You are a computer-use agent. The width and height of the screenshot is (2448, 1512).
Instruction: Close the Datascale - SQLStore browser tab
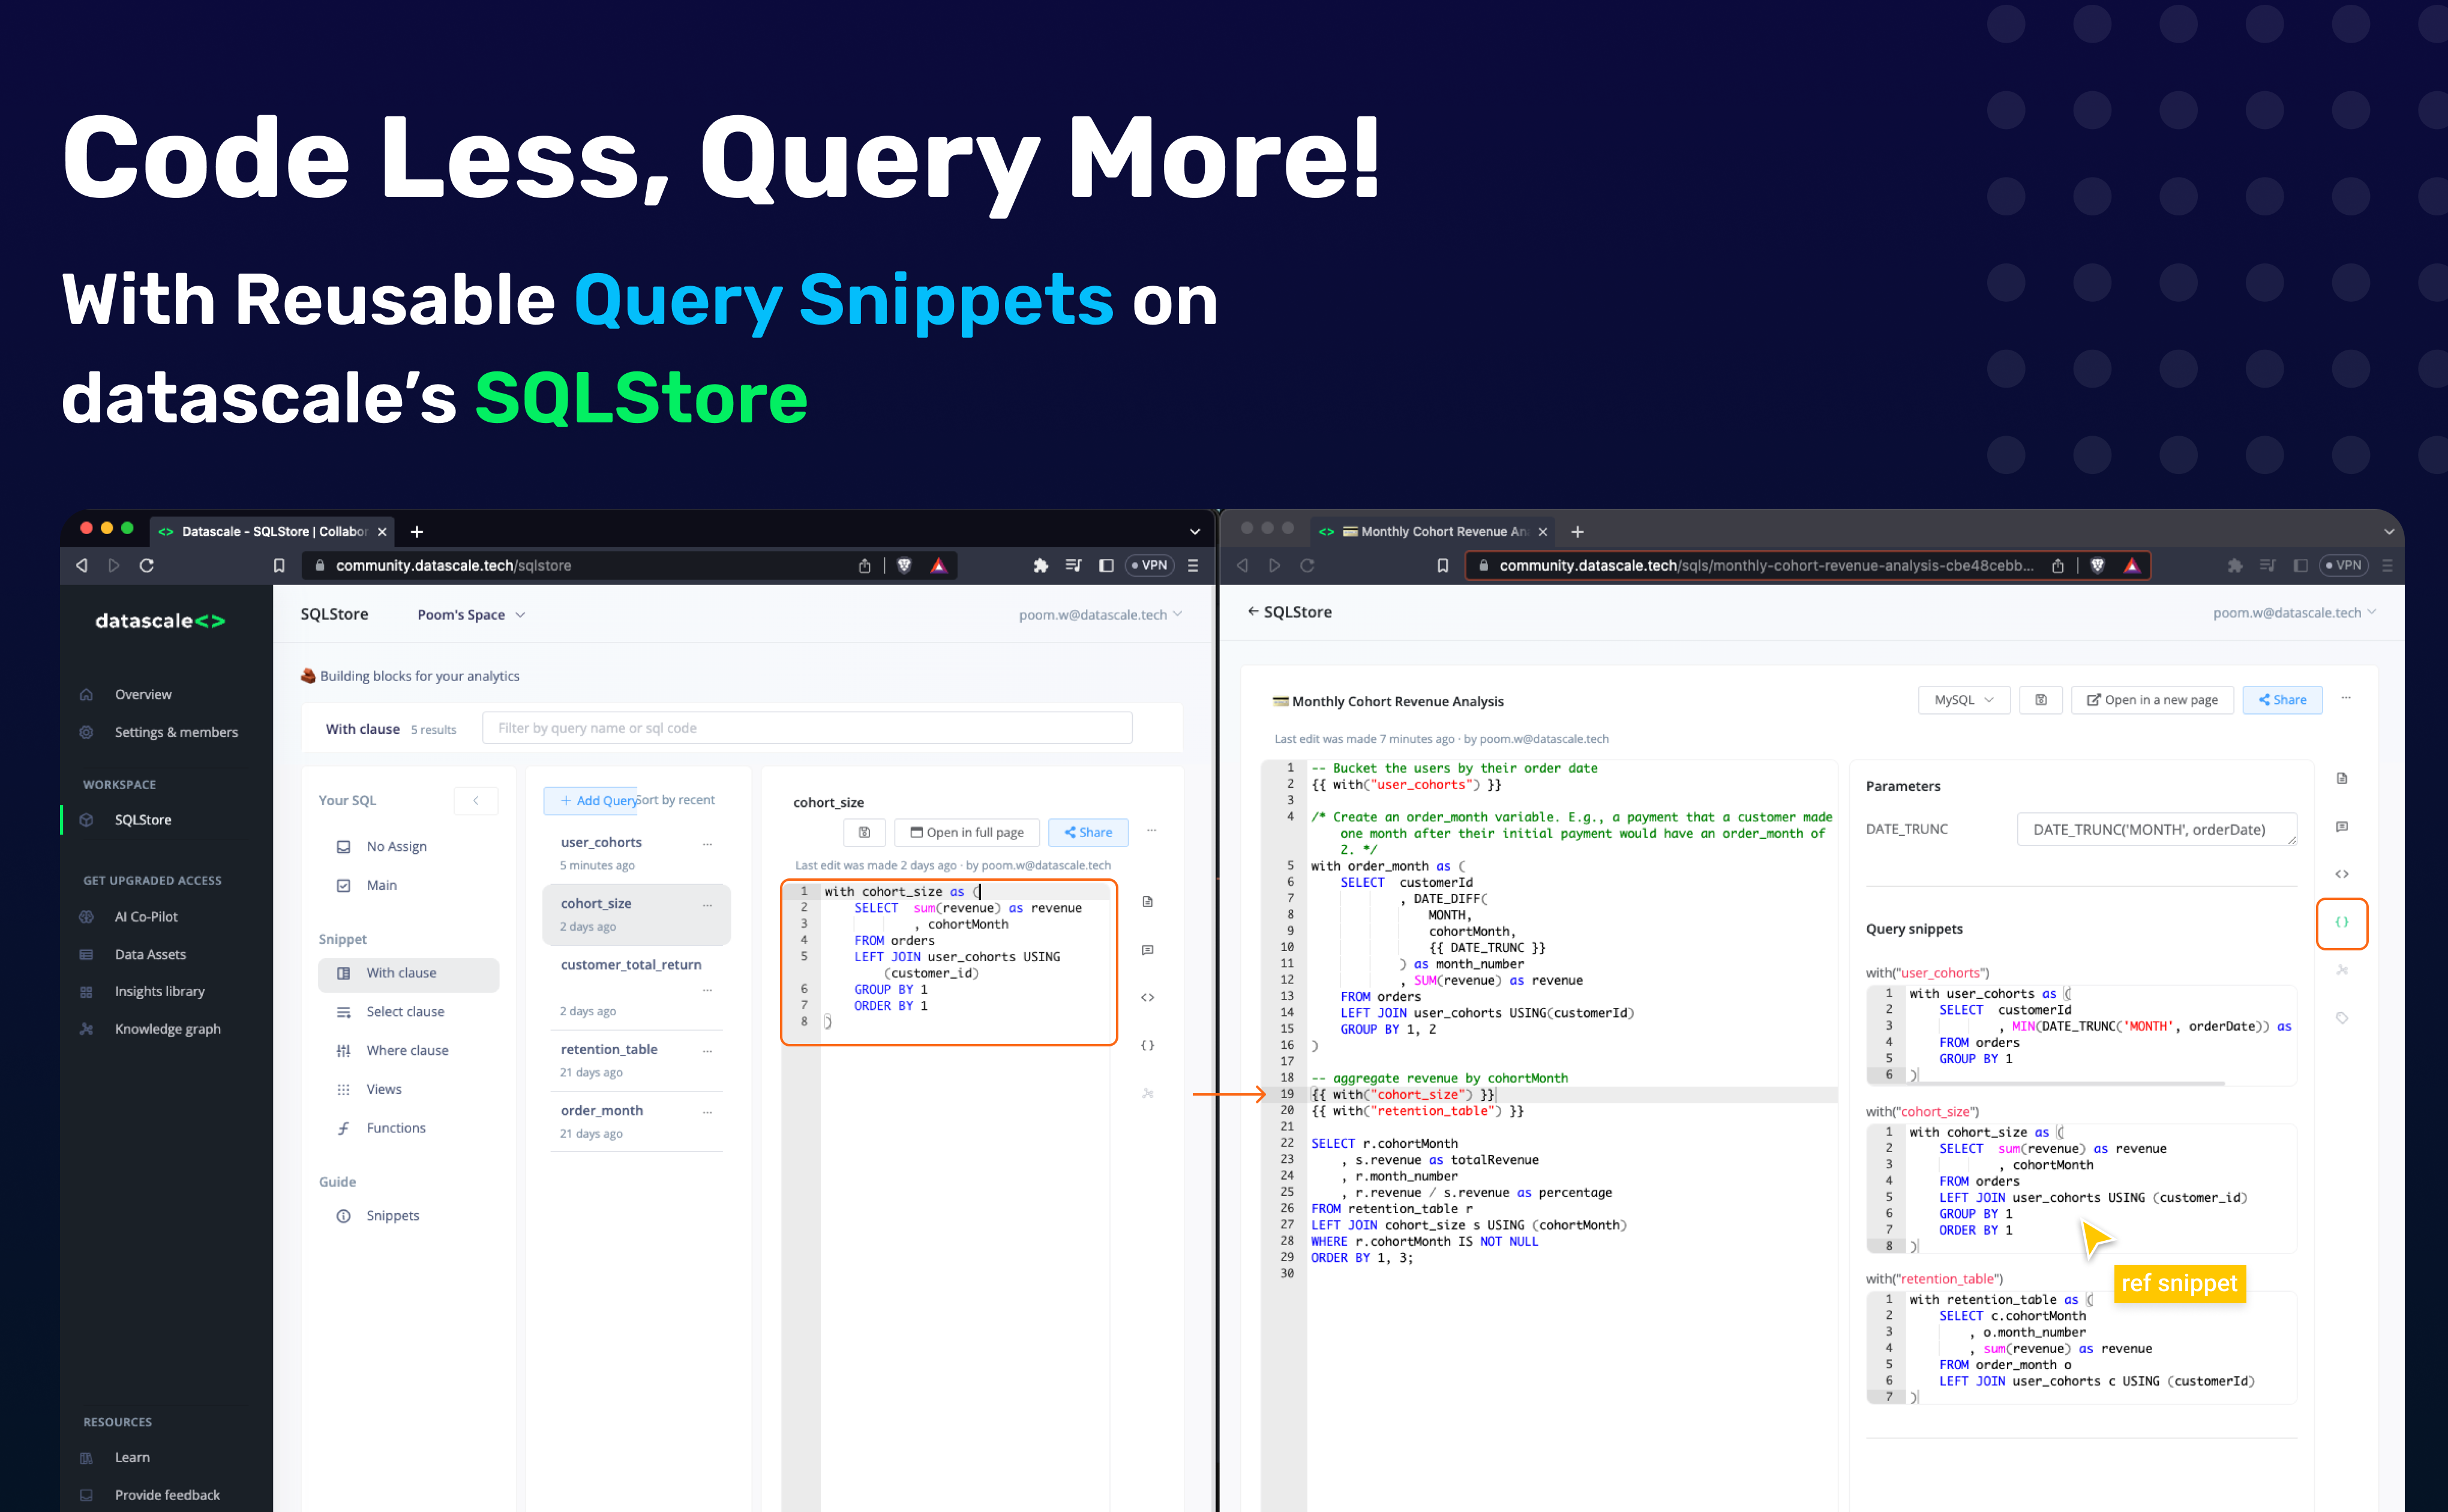382,531
